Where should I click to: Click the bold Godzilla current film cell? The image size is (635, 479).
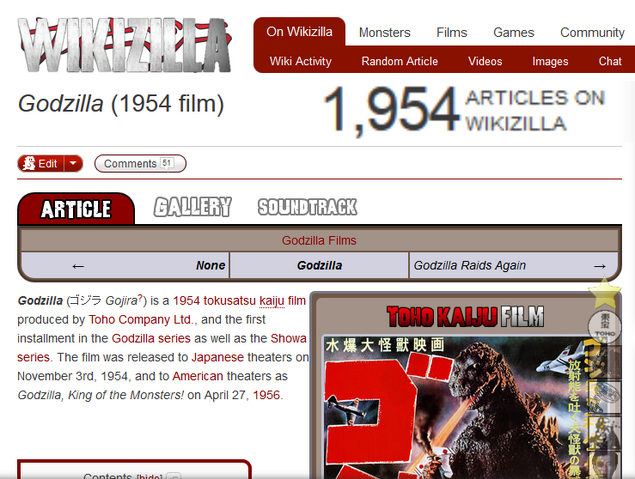point(319,266)
